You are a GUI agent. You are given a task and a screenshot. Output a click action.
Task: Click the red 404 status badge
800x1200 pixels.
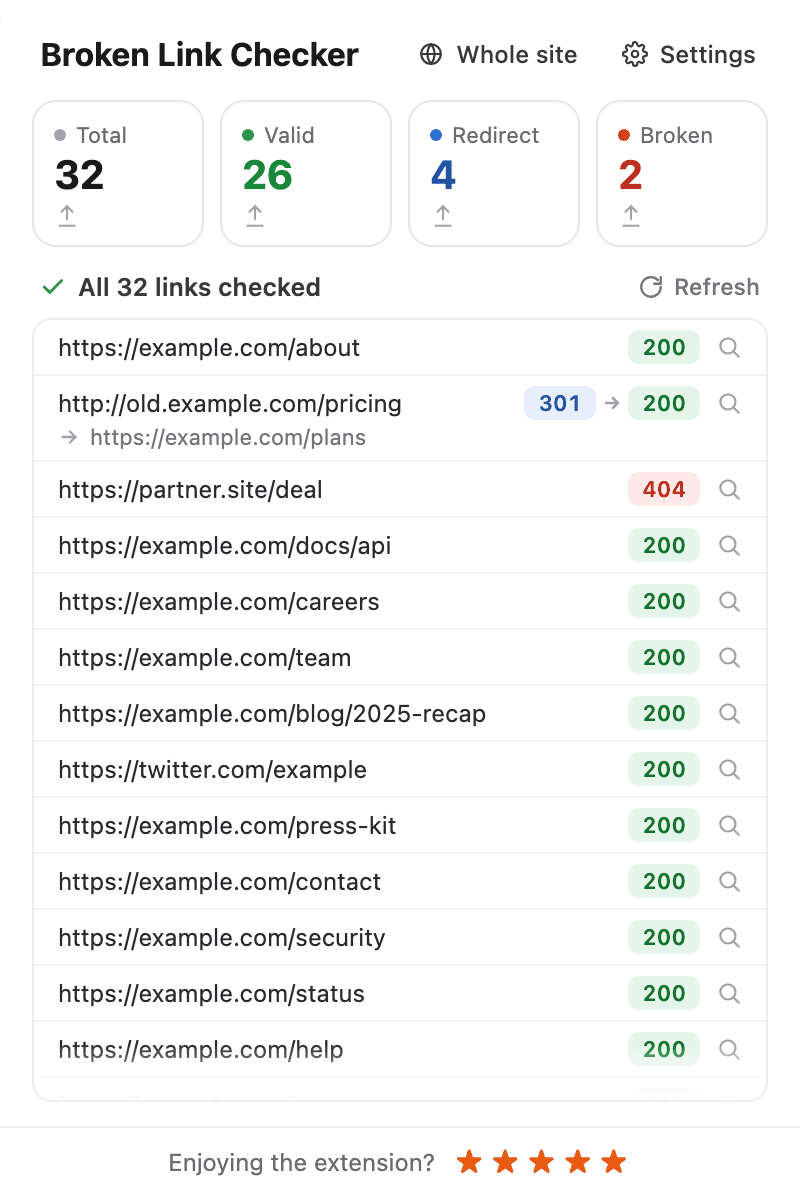click(664, 490)
